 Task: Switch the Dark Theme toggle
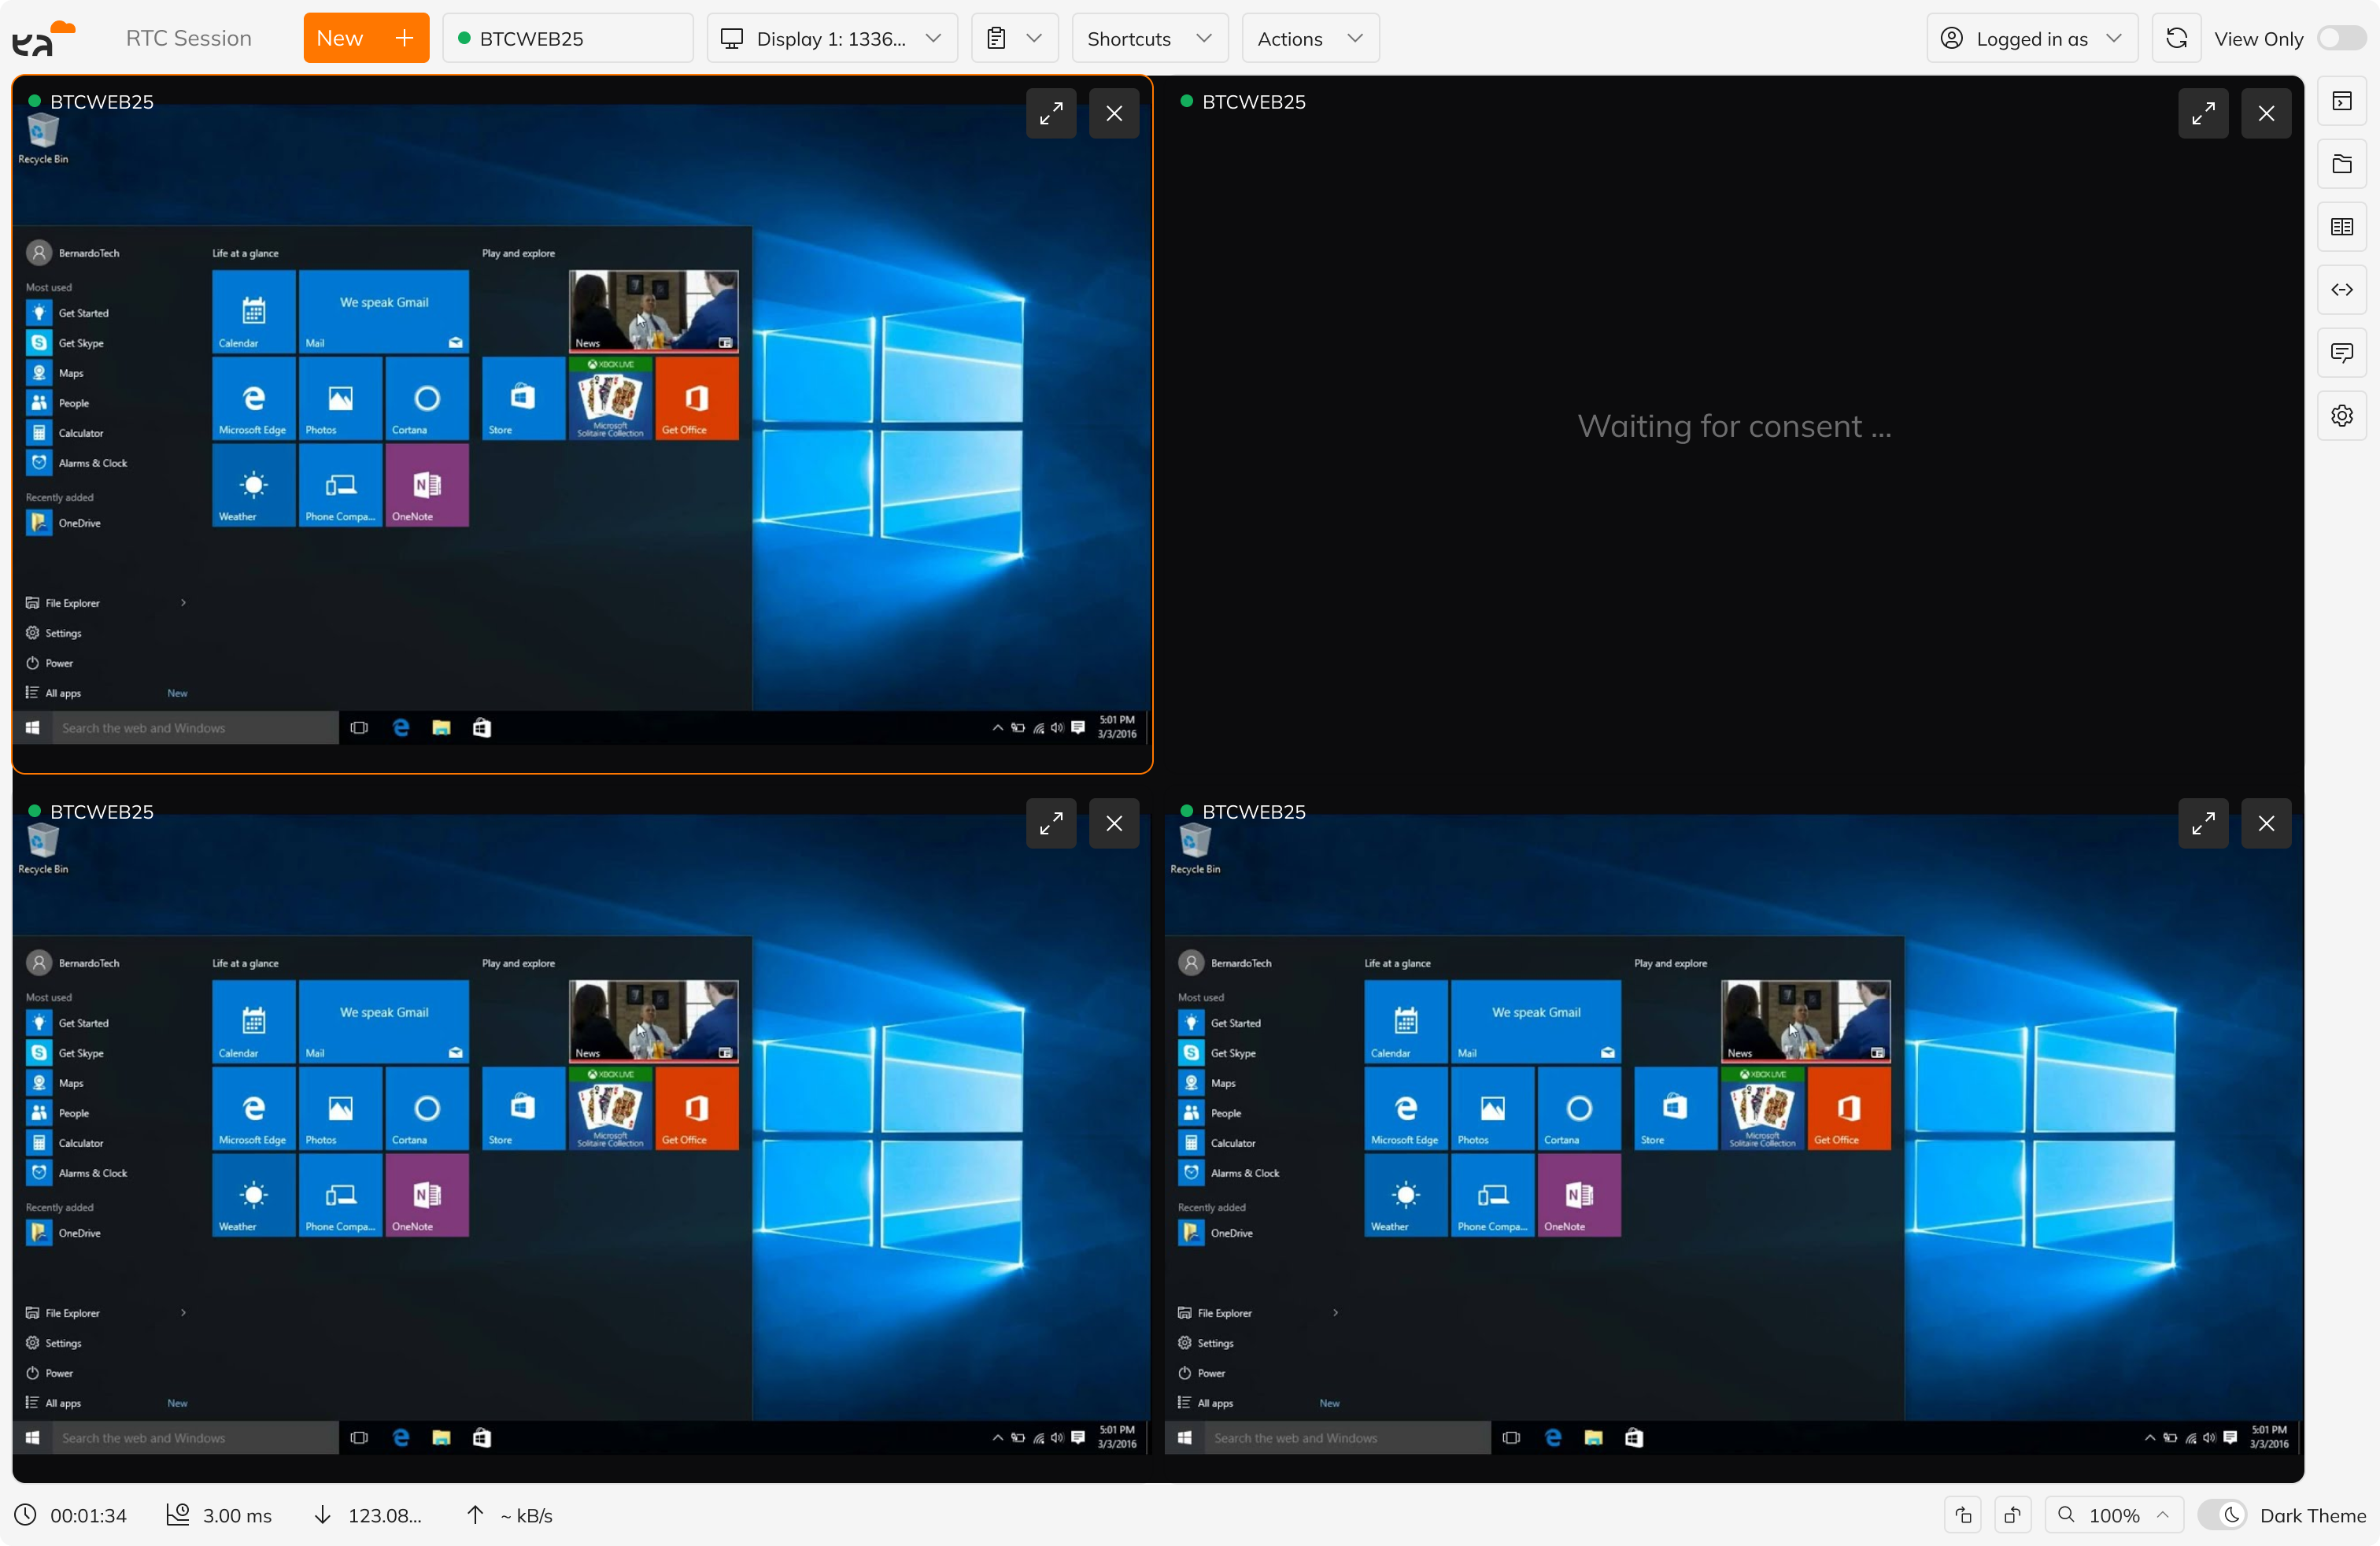(2223, 1515)
